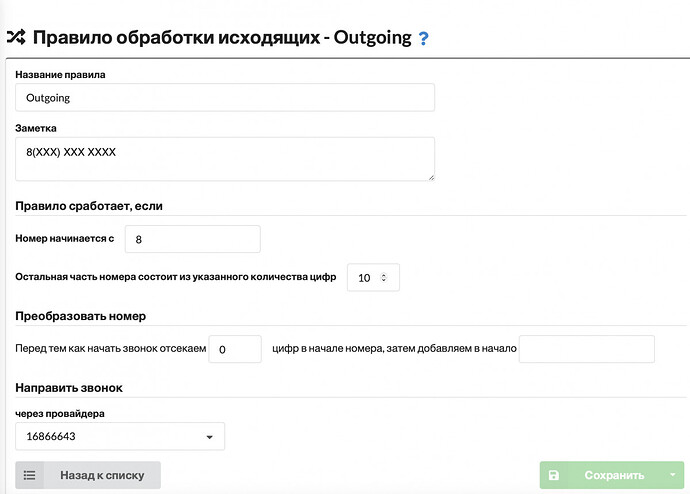Click the provider dropdown caret arrow
Screen dimensions: 690x494
tap(209, 437)
